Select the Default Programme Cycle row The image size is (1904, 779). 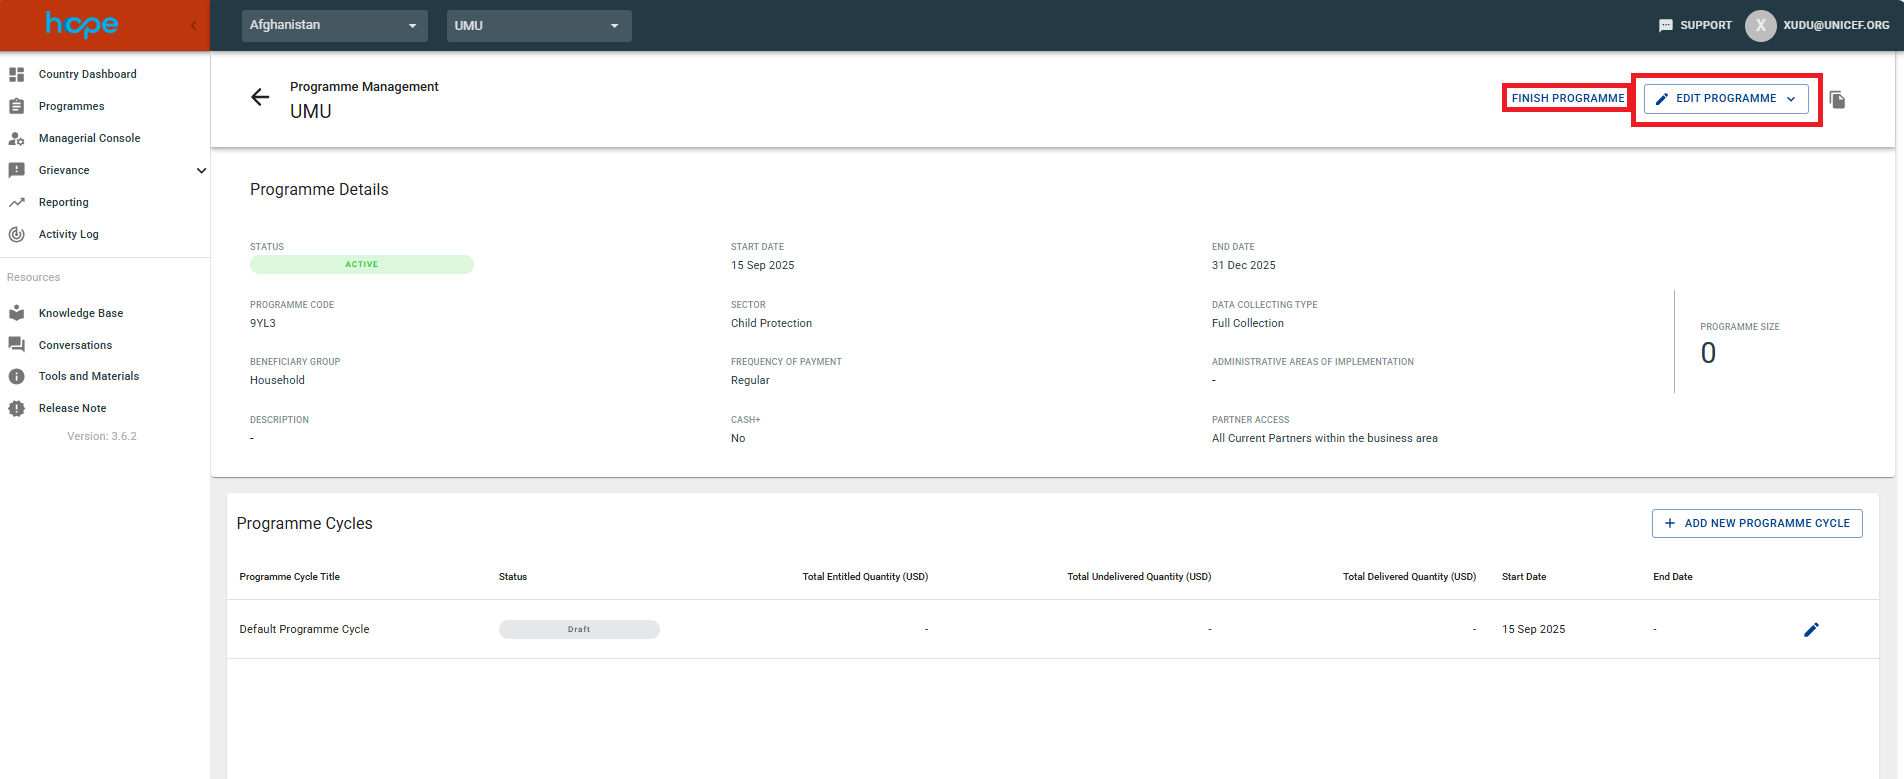tap(305, 629)
